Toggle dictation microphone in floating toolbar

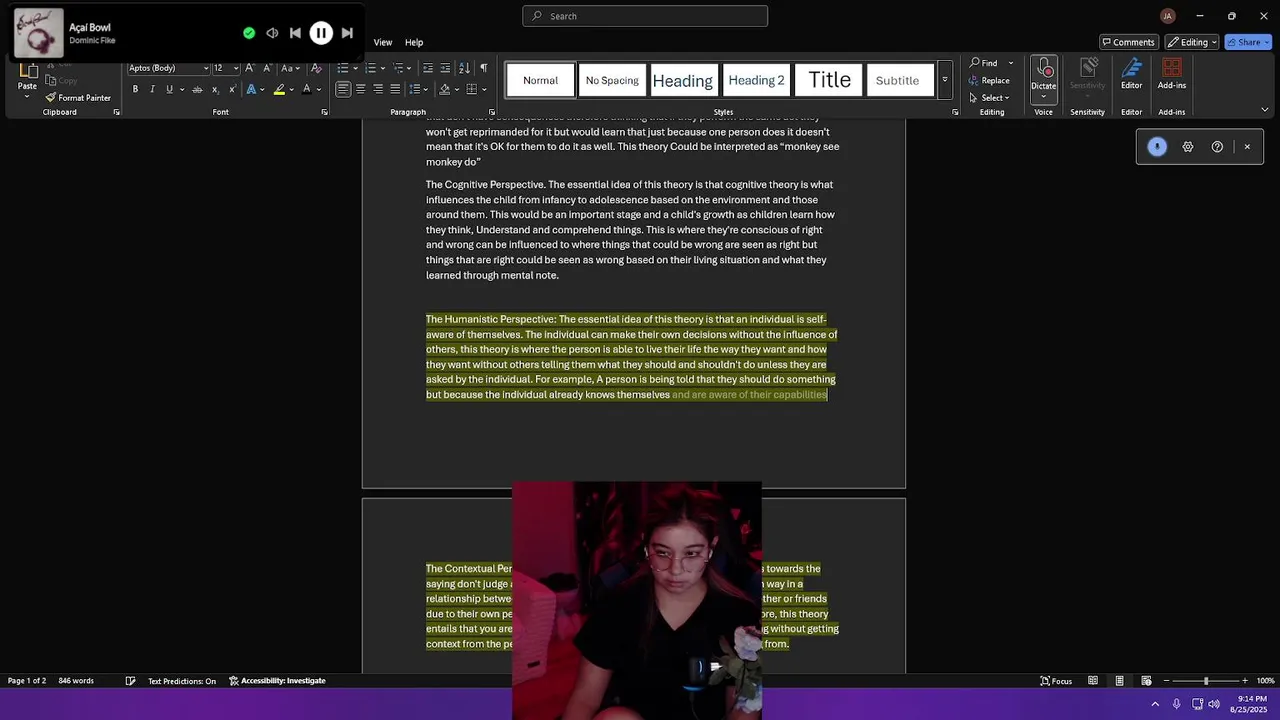[x=1157, y=147]
